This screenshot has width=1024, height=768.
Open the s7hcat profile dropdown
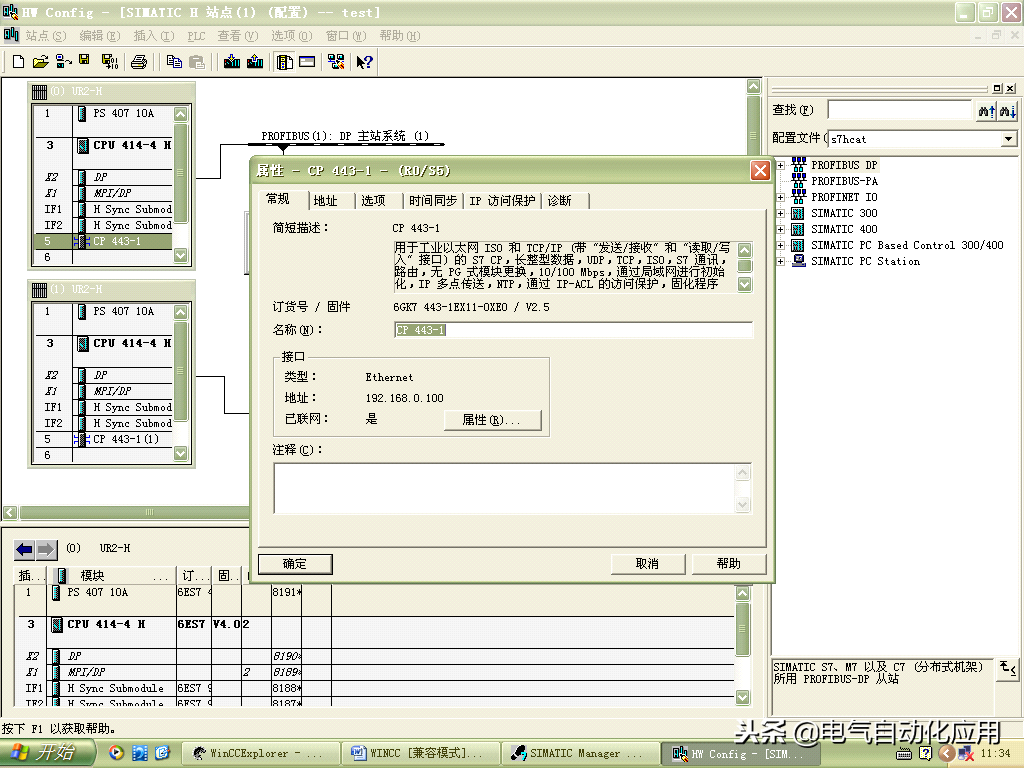[x=1008, y=139]
